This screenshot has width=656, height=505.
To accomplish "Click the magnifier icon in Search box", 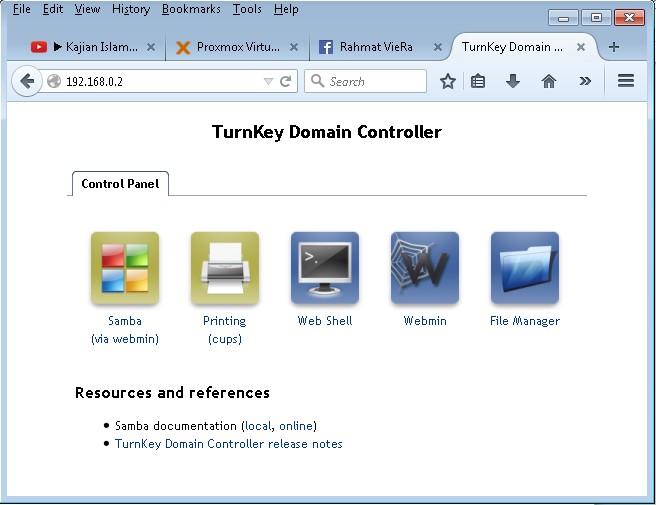I will (x=318, y=81).
